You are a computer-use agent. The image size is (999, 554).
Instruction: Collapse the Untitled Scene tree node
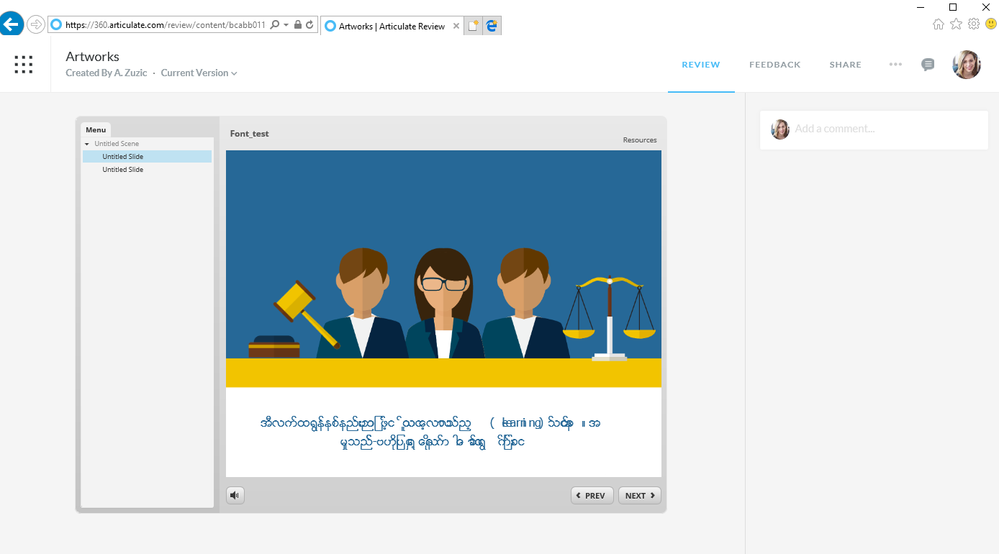tap(87, 144)
